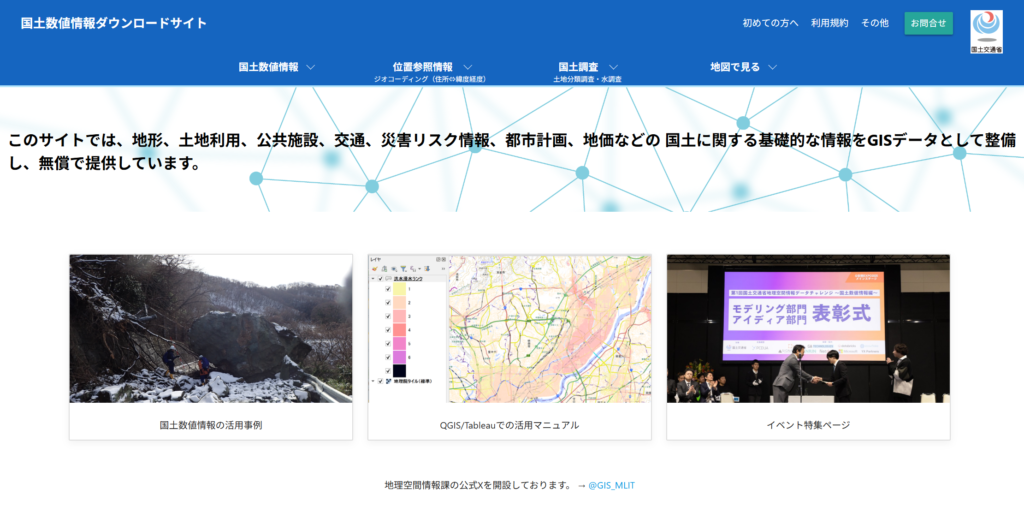
Task: Click the QGIS/Tableauでの活用マニュアル caption
Action: point(509,425)
